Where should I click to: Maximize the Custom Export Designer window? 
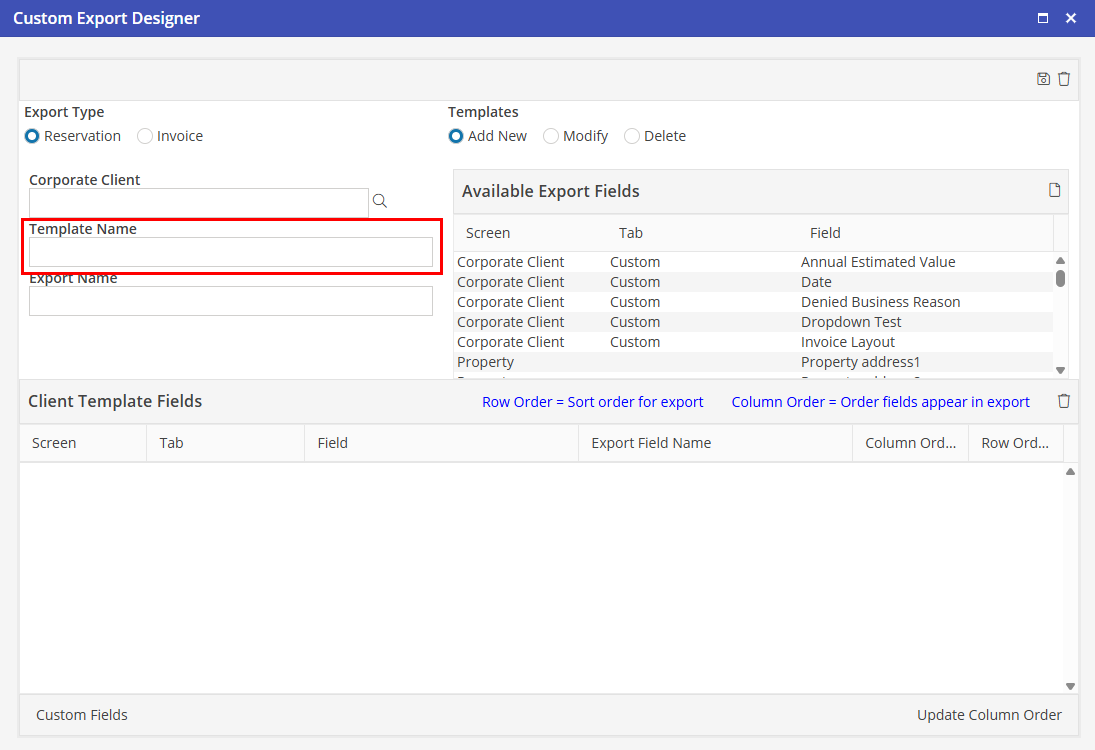point(1043,18)
